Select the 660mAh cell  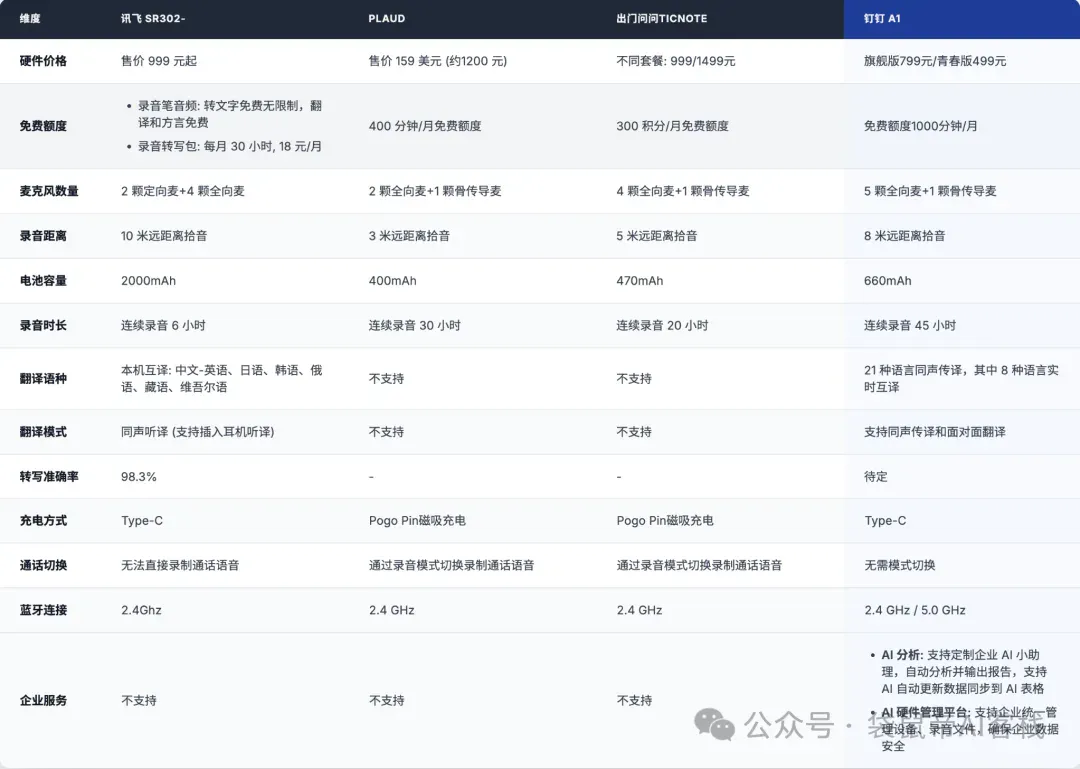[x=888, y=280]
